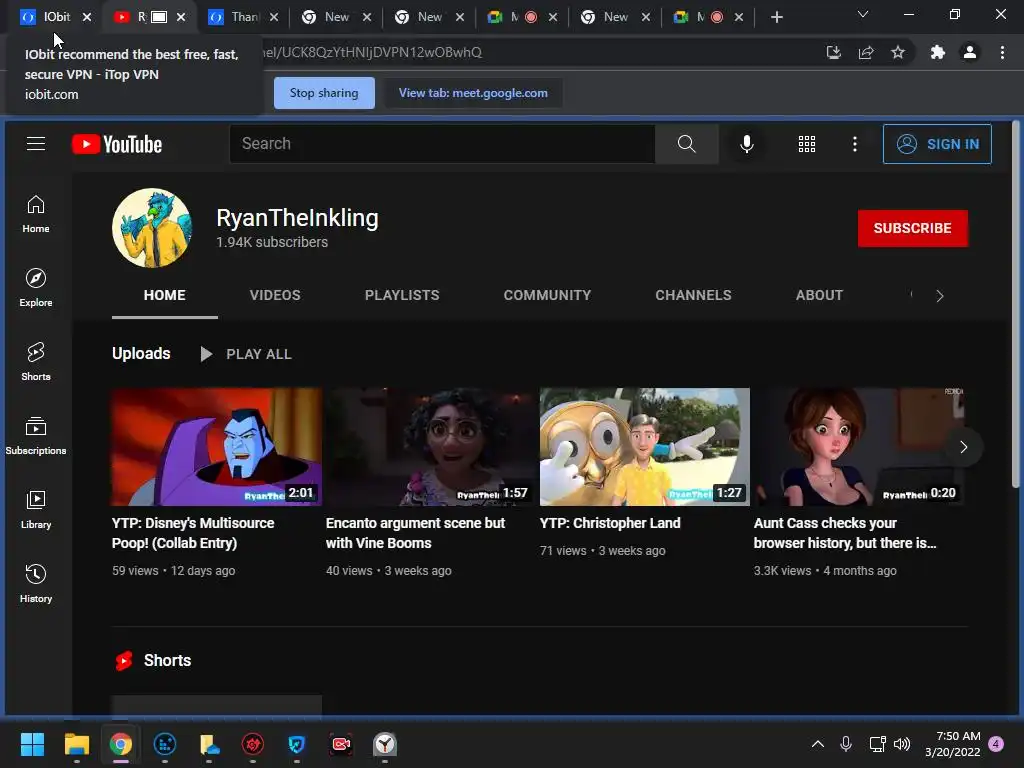The width and height of the screenshot is (1024, 768).
Task: Click the SIGN IN button
Action: coord(936,144)
